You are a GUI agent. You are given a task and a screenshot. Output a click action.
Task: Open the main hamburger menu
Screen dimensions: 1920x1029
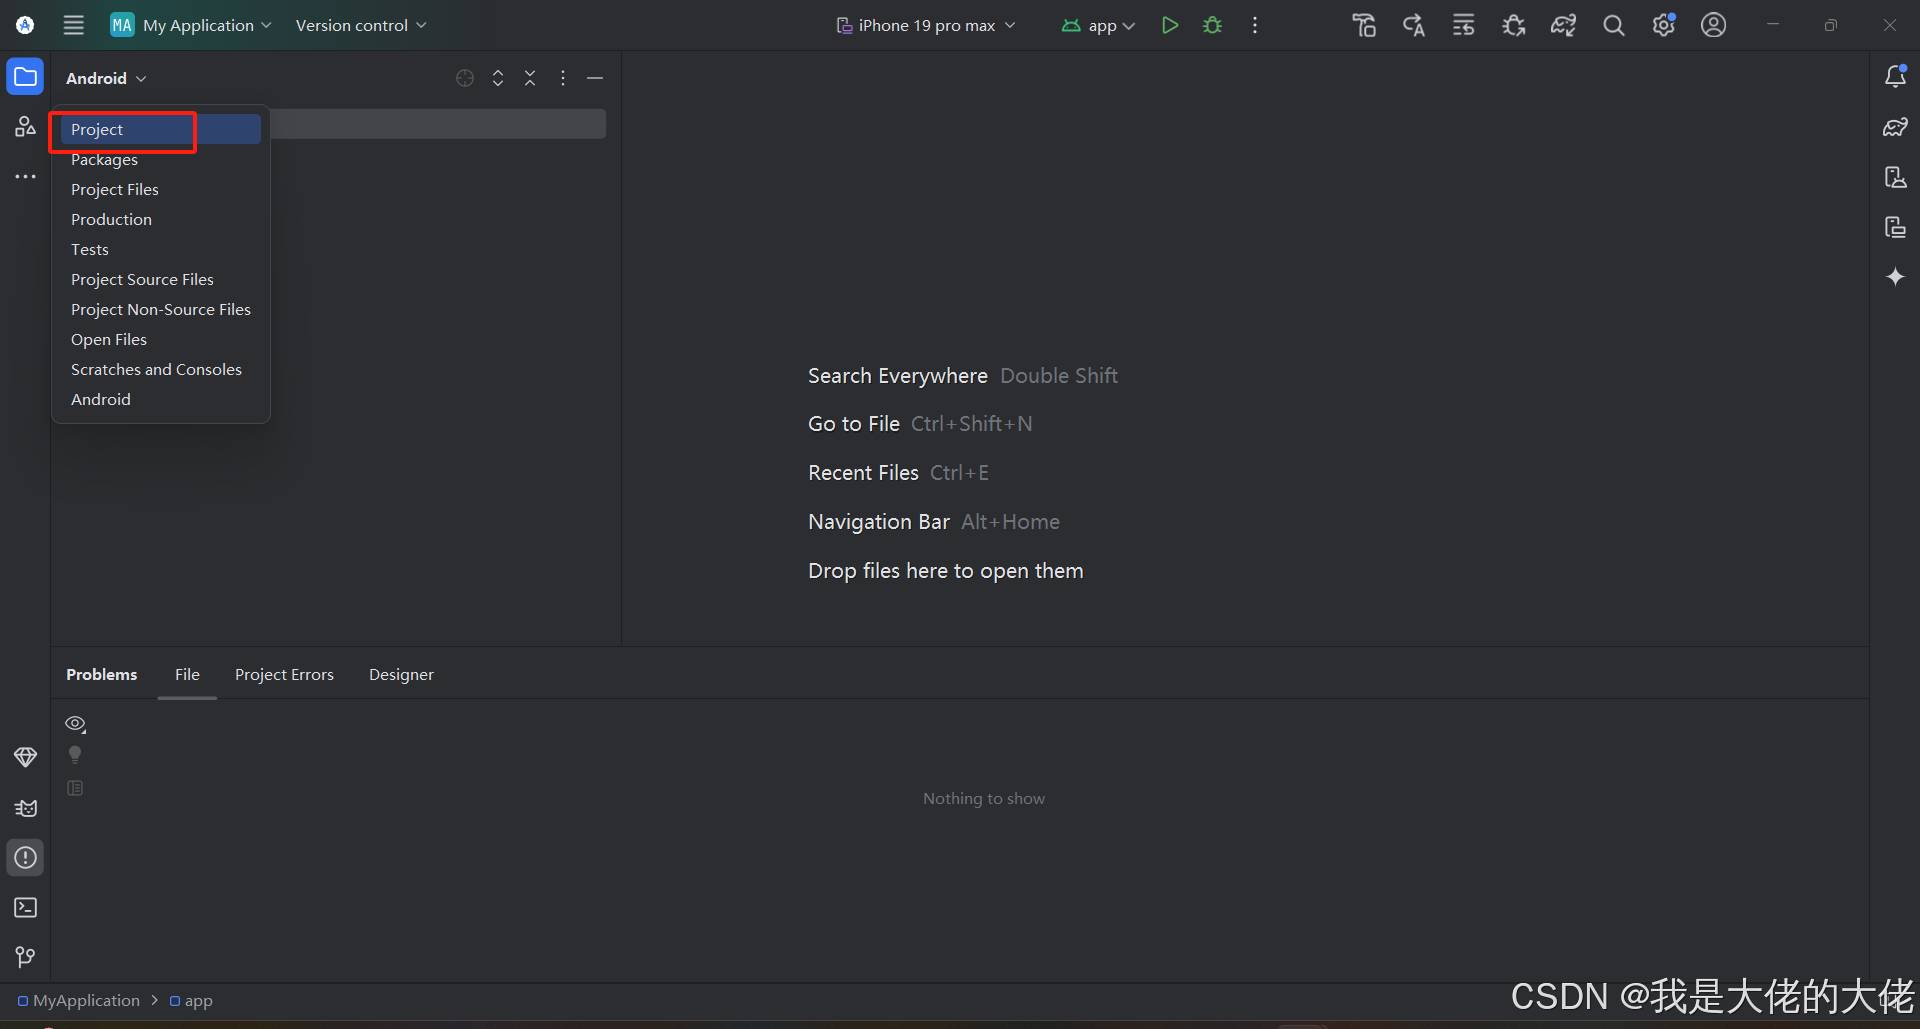pyautogui.click(x=72, y=25)
